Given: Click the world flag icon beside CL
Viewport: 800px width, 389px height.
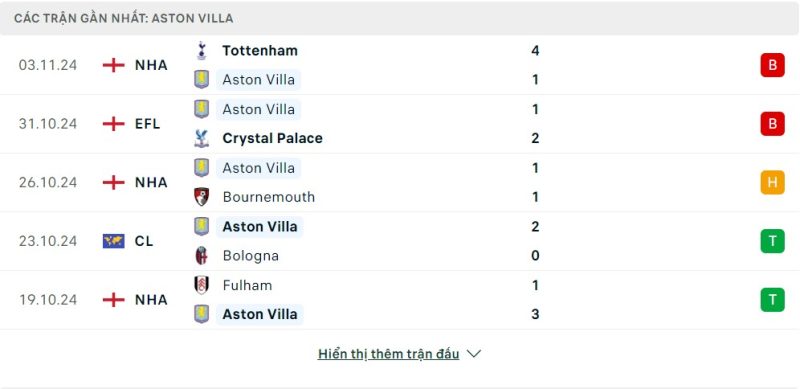Looking at the screenshot, I should (113, 241).
